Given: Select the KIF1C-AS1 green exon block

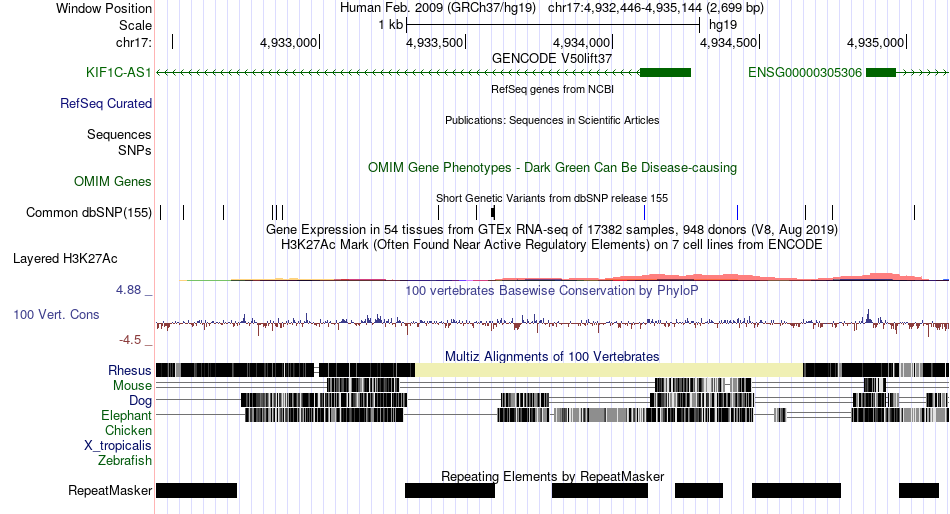Looking at the screenshot, I should click(665, 73).
